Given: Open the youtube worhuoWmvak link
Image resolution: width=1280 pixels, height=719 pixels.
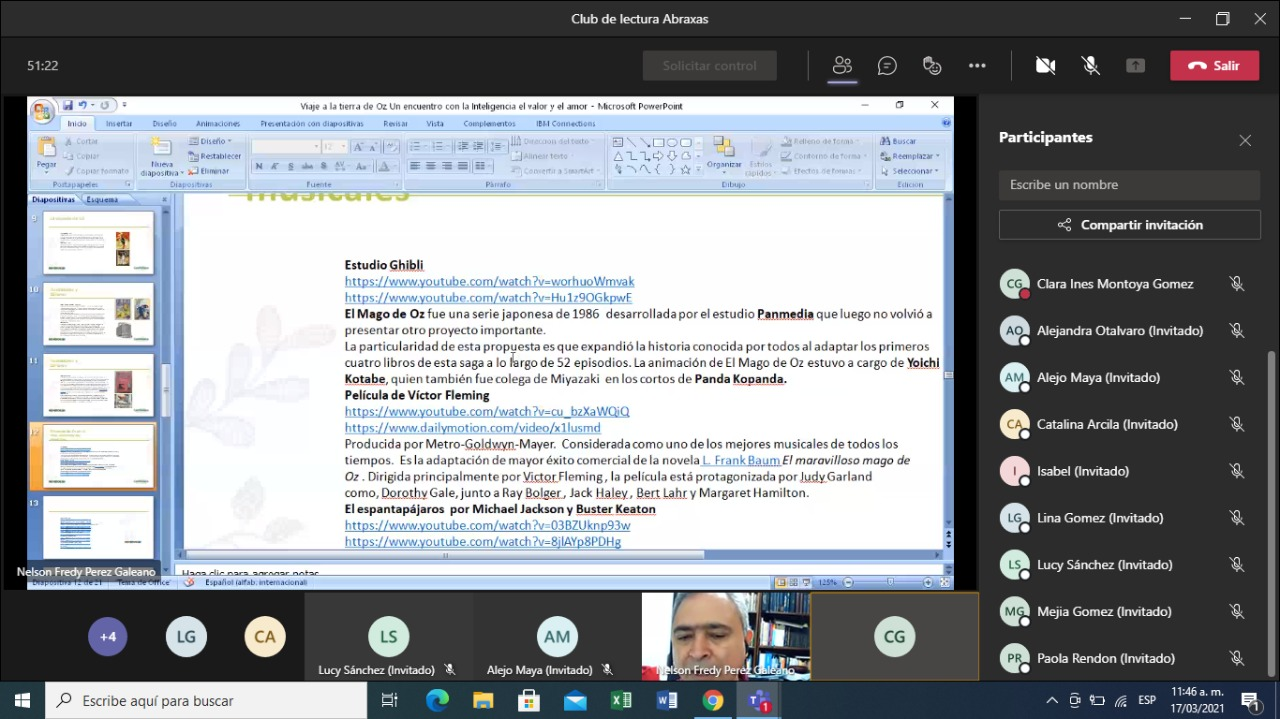Looking at the screenshot, I should [x=489, y=282].
